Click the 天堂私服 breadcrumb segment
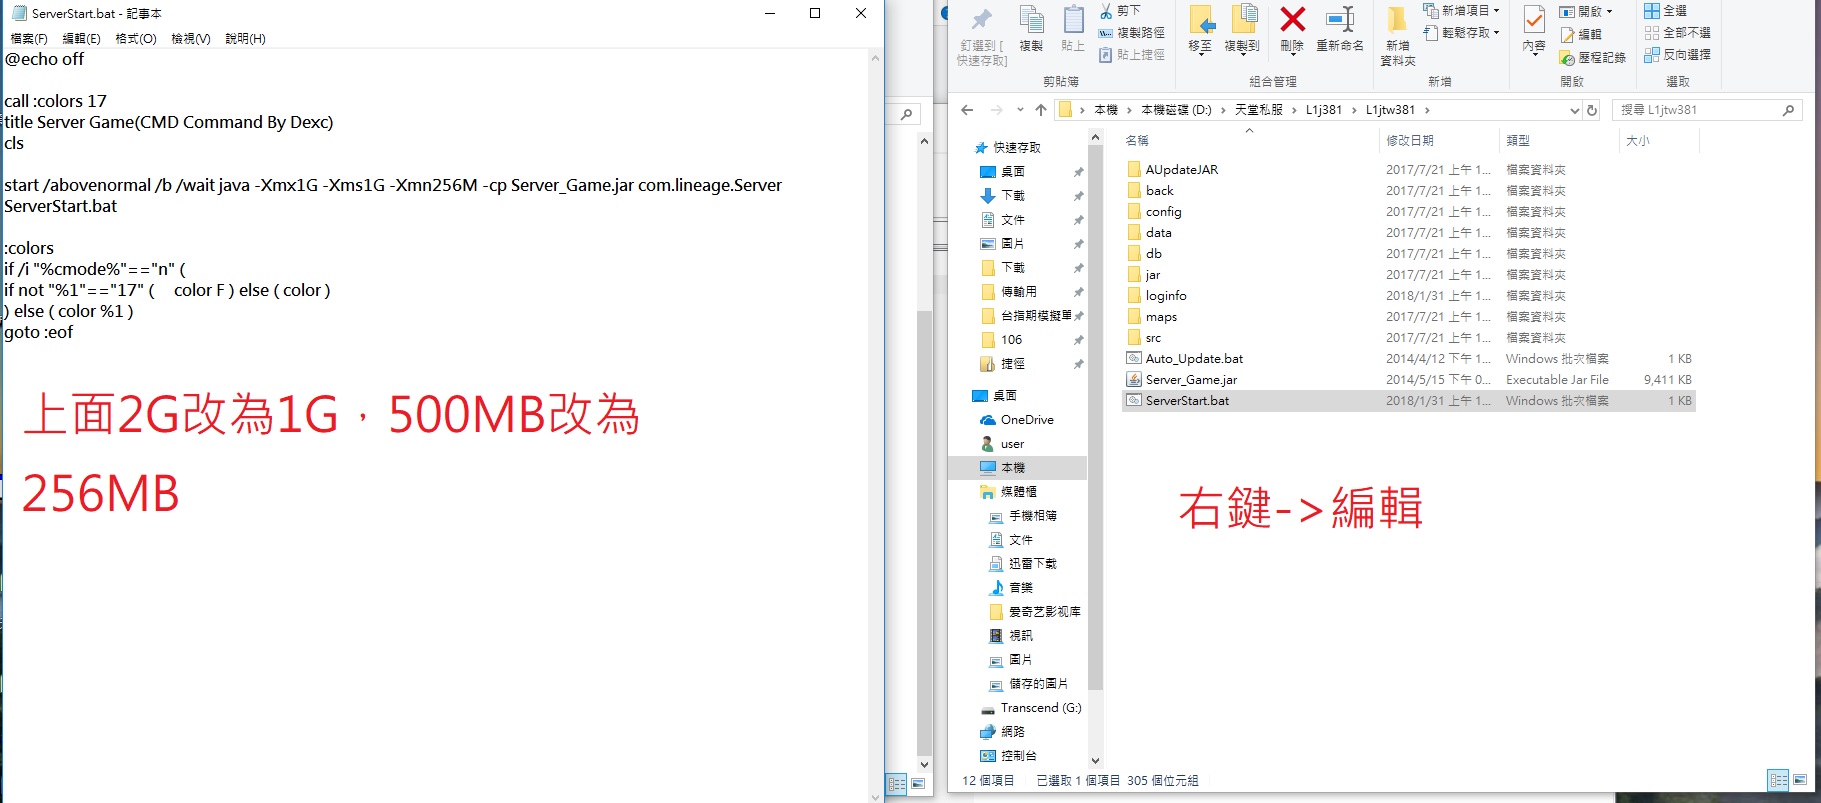The image size is (1821, 803). [1259, 110]
